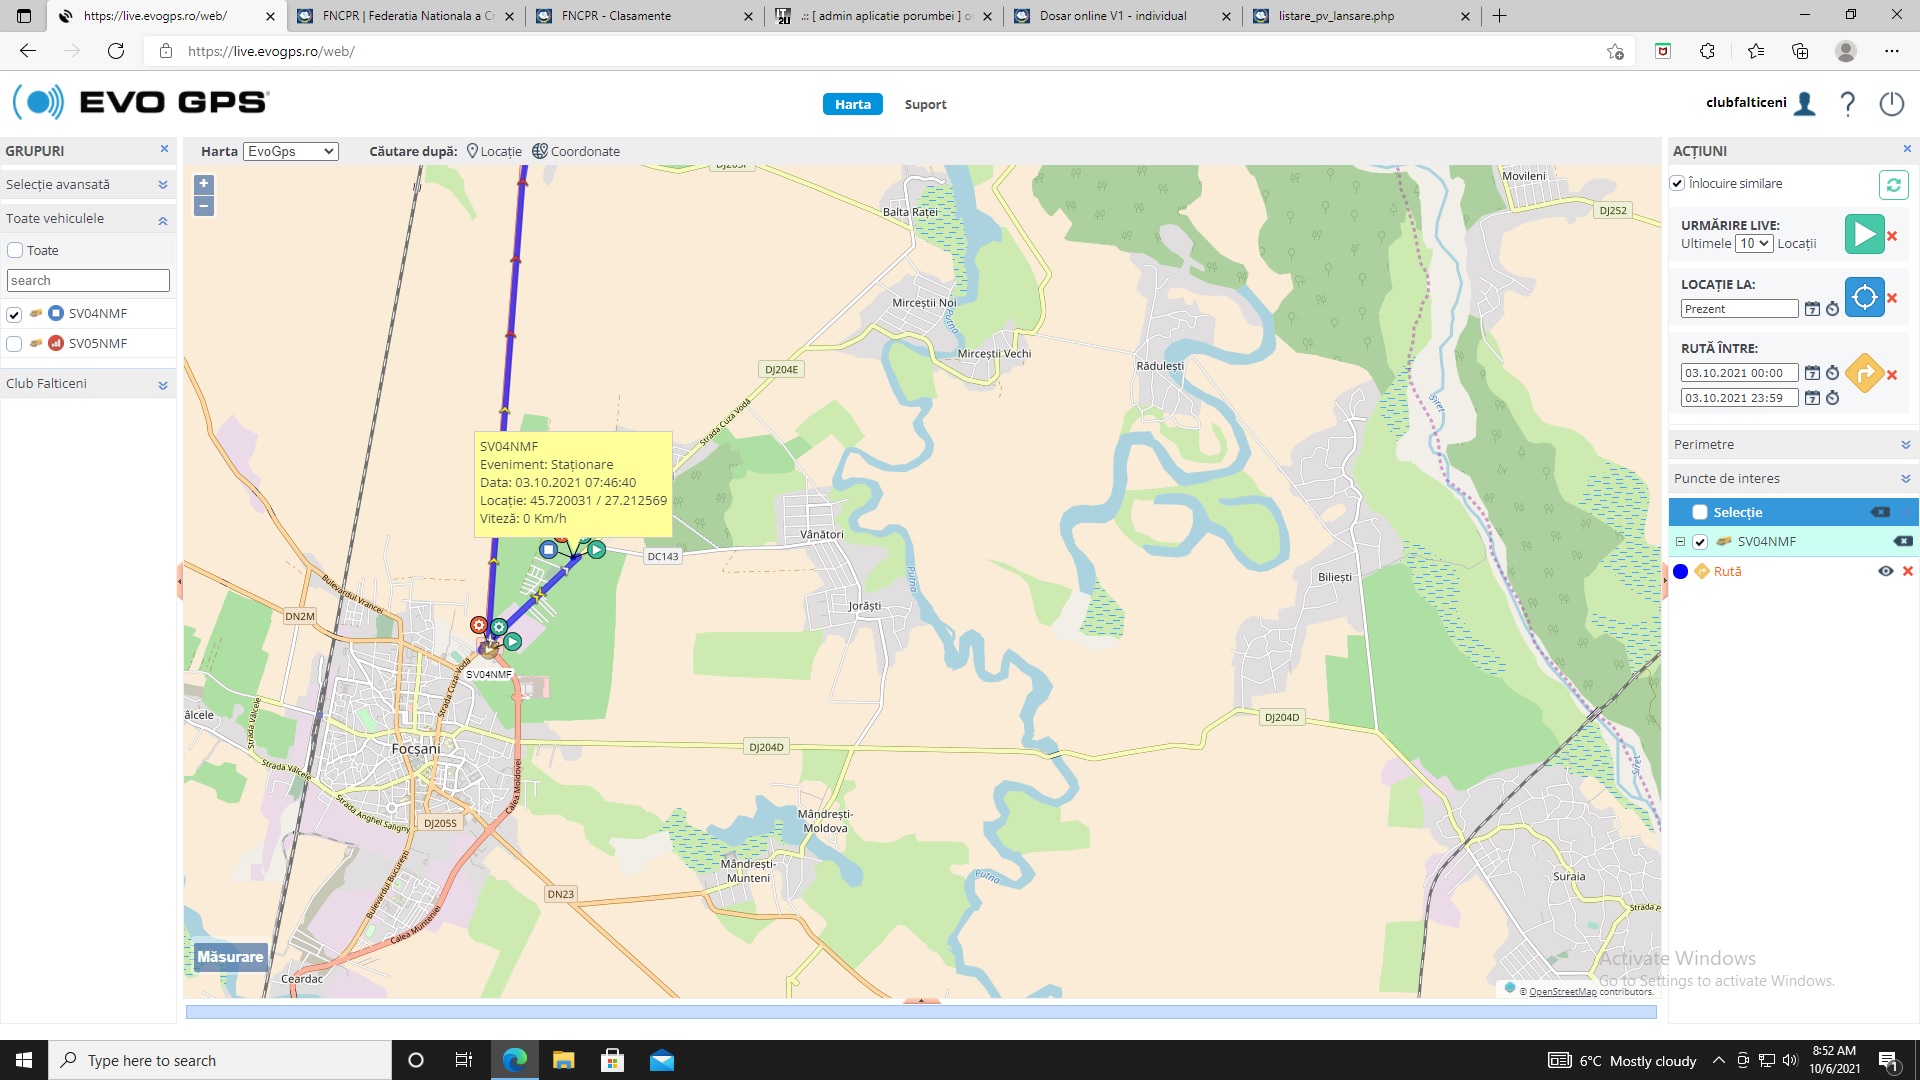Open stopwatch time picker for route start
This screenshot has width=1920, height=1080.
[1832, 373]
